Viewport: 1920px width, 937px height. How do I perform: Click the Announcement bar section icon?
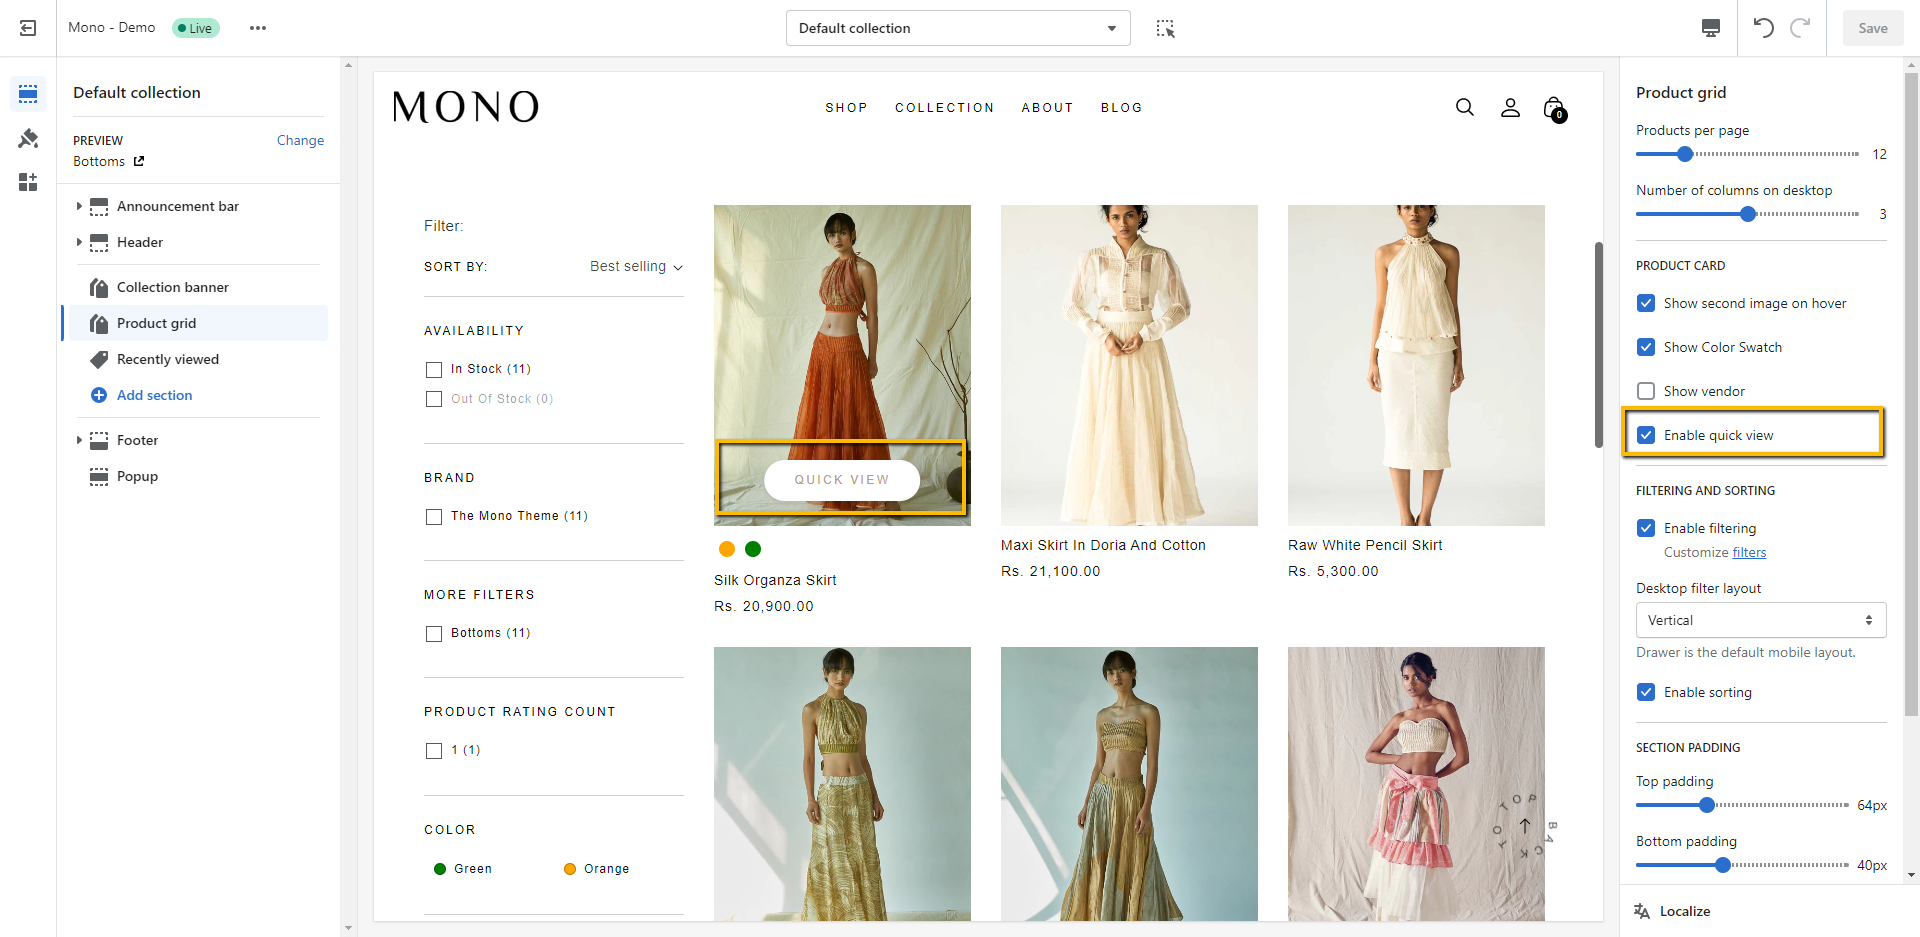(x=99, y=207)
